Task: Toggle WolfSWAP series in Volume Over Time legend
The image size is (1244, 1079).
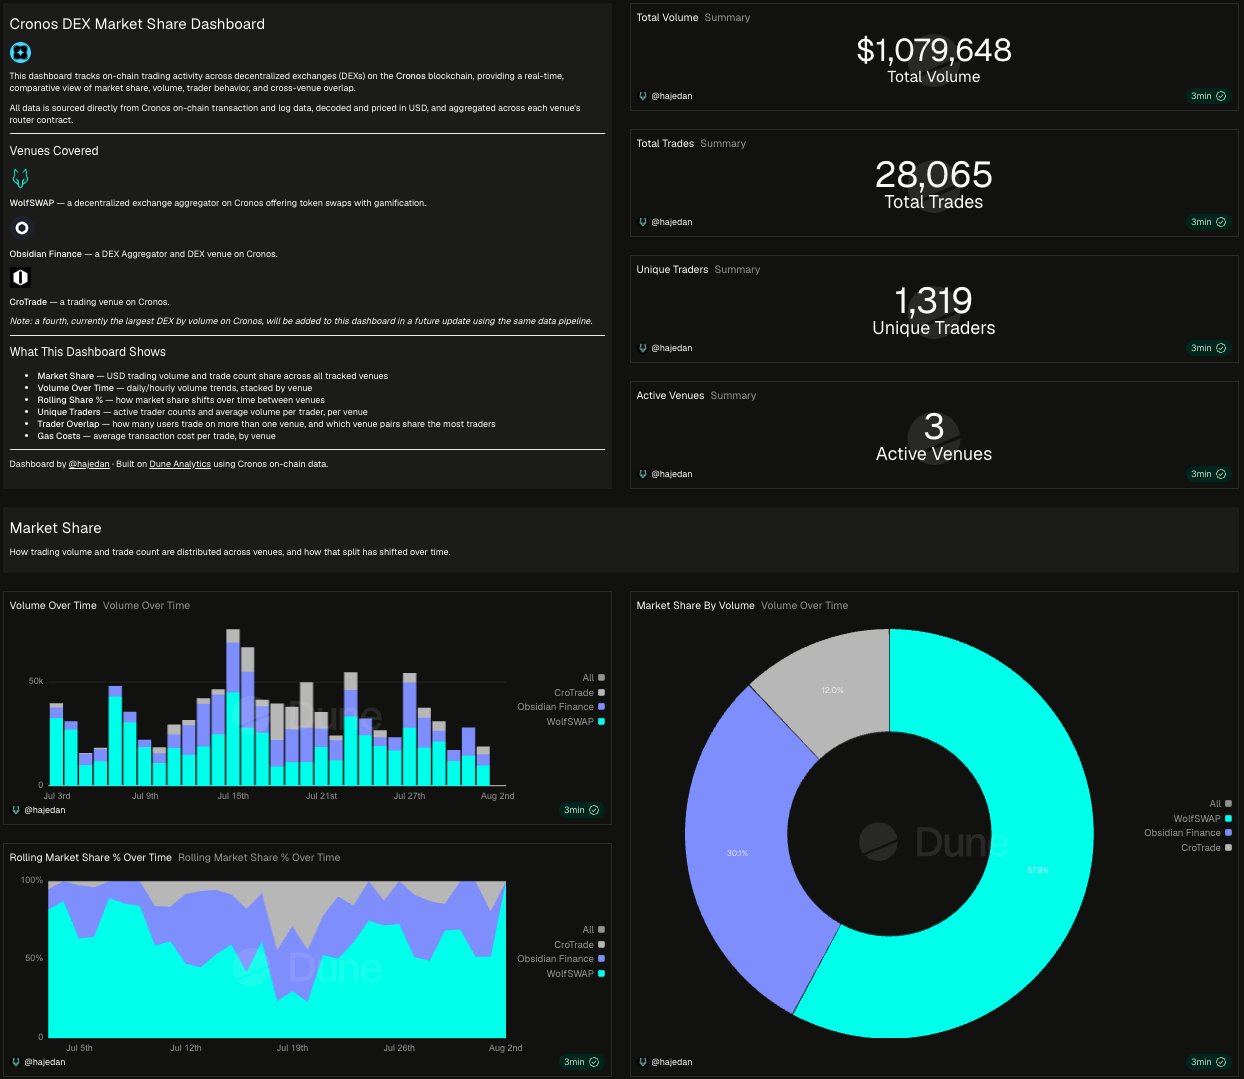Action: [x=575, y=722]
